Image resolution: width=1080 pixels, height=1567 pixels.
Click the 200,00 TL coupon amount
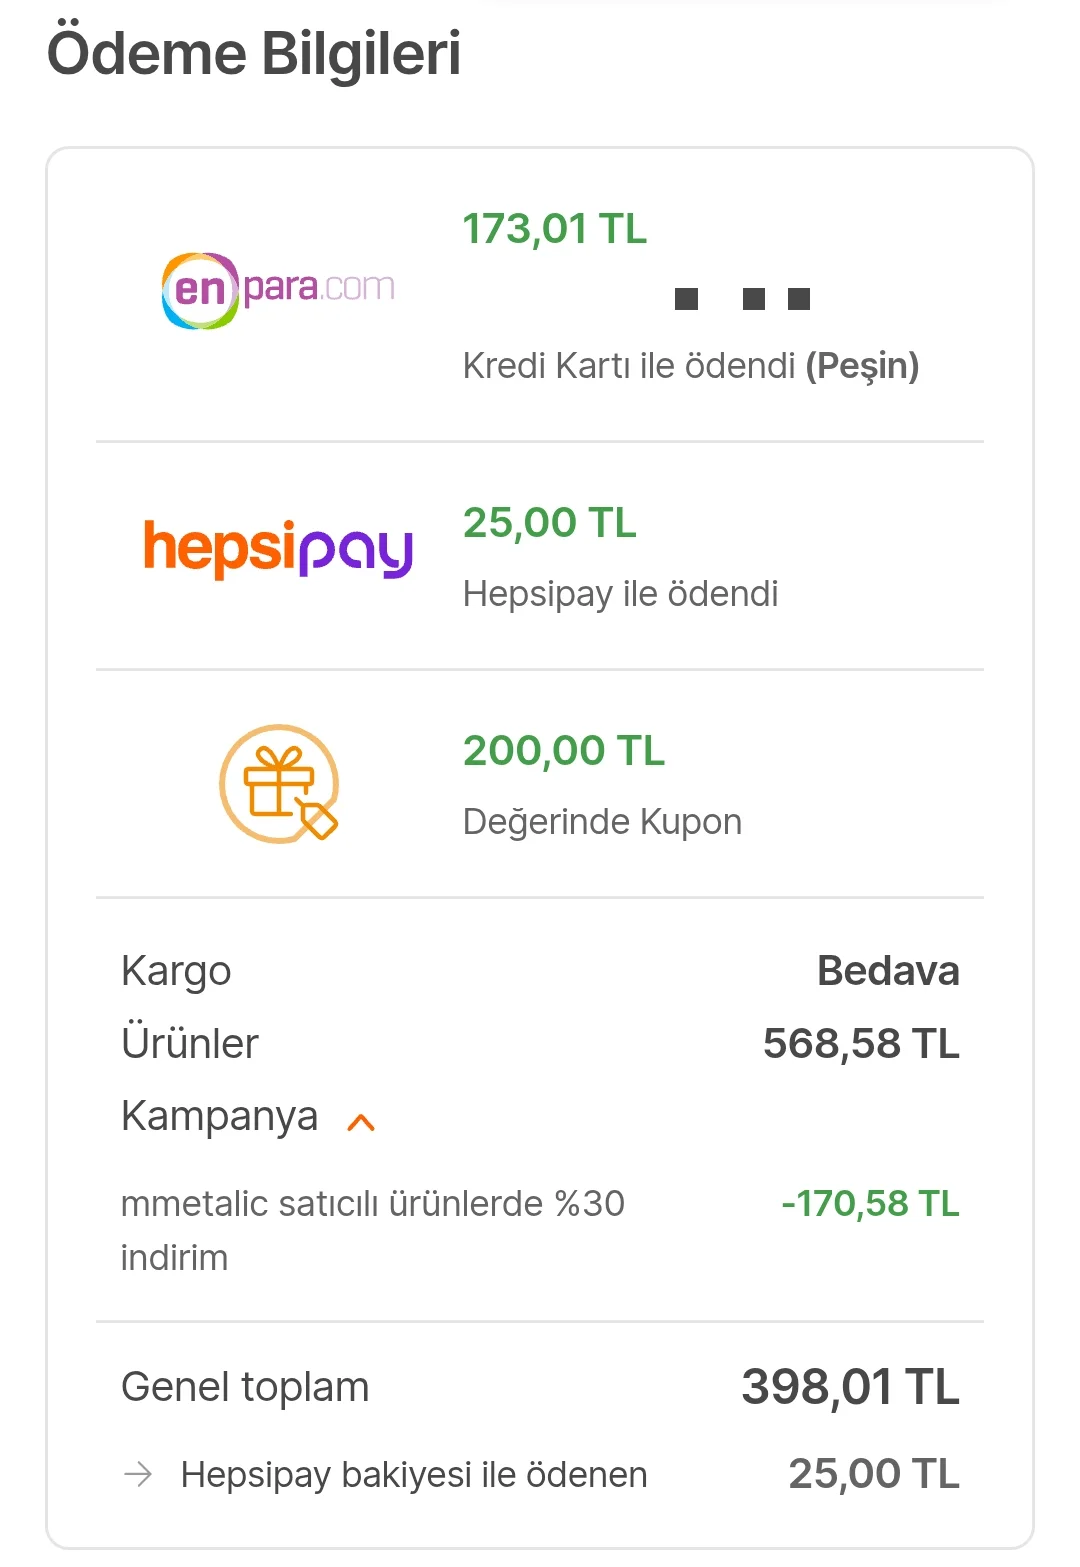(563, 751)
